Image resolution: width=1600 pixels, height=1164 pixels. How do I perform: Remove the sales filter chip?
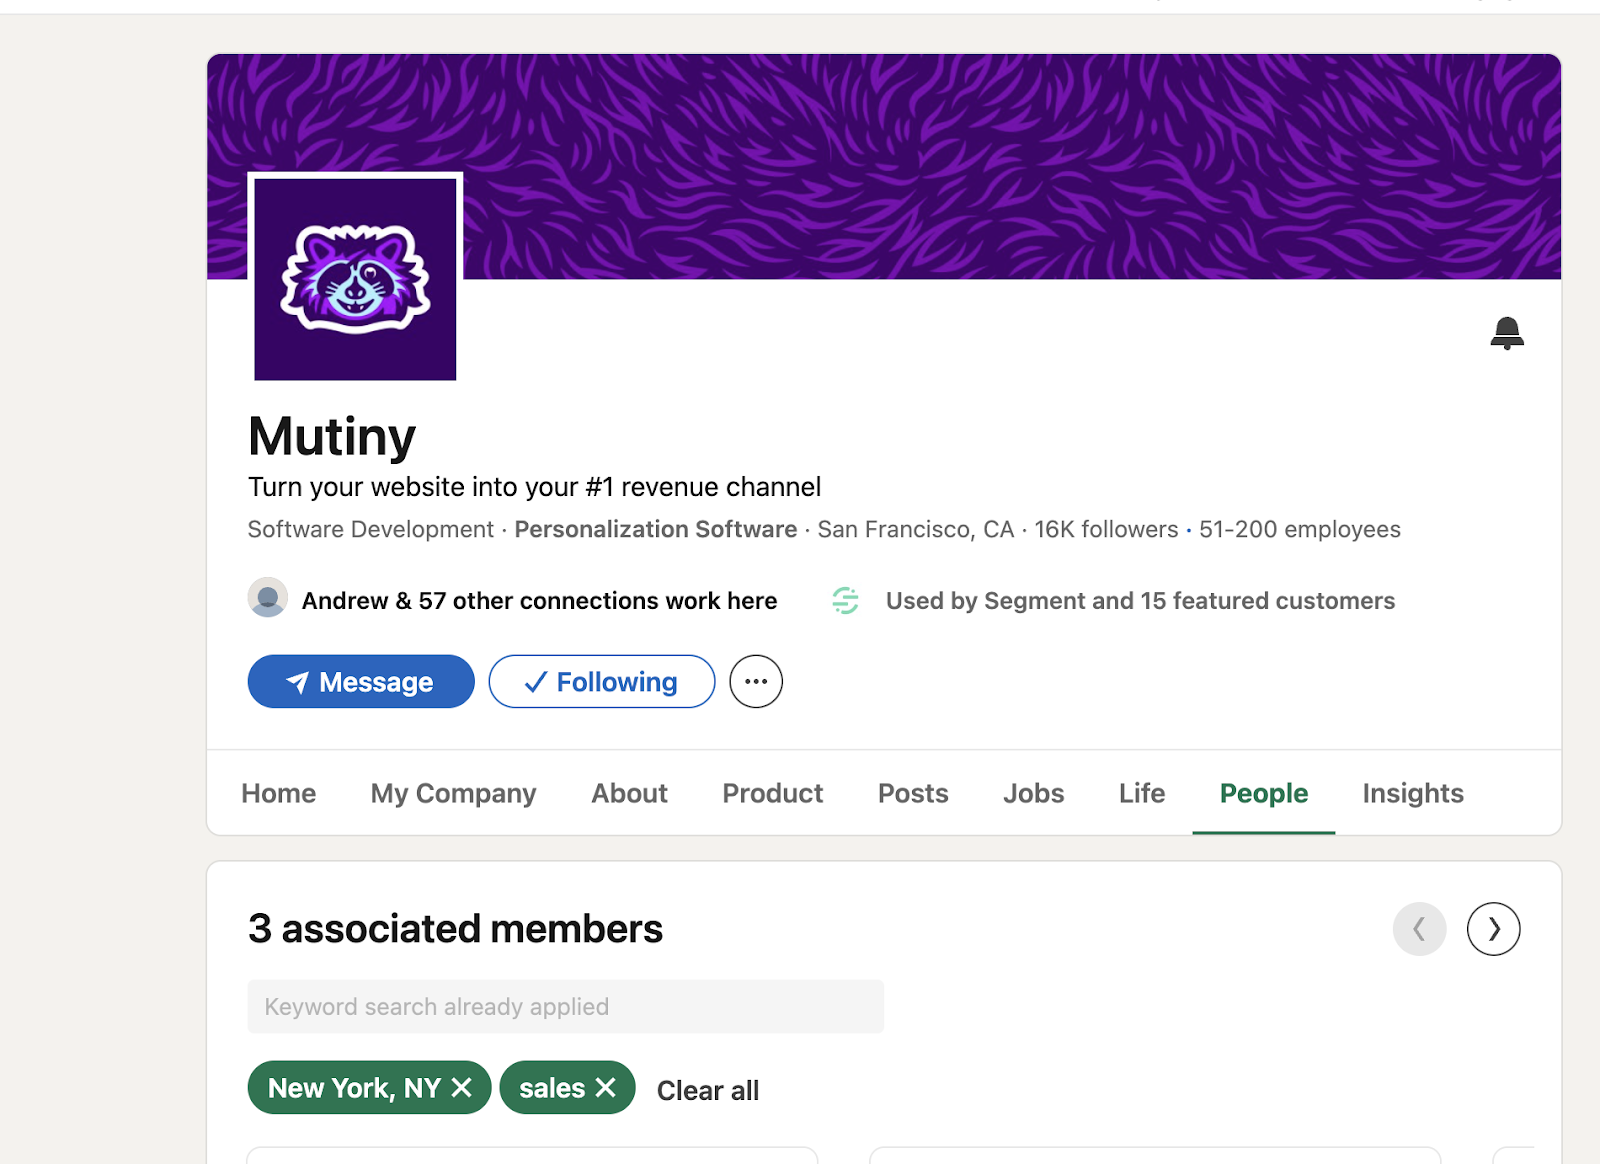click(x=606, y=1087)
